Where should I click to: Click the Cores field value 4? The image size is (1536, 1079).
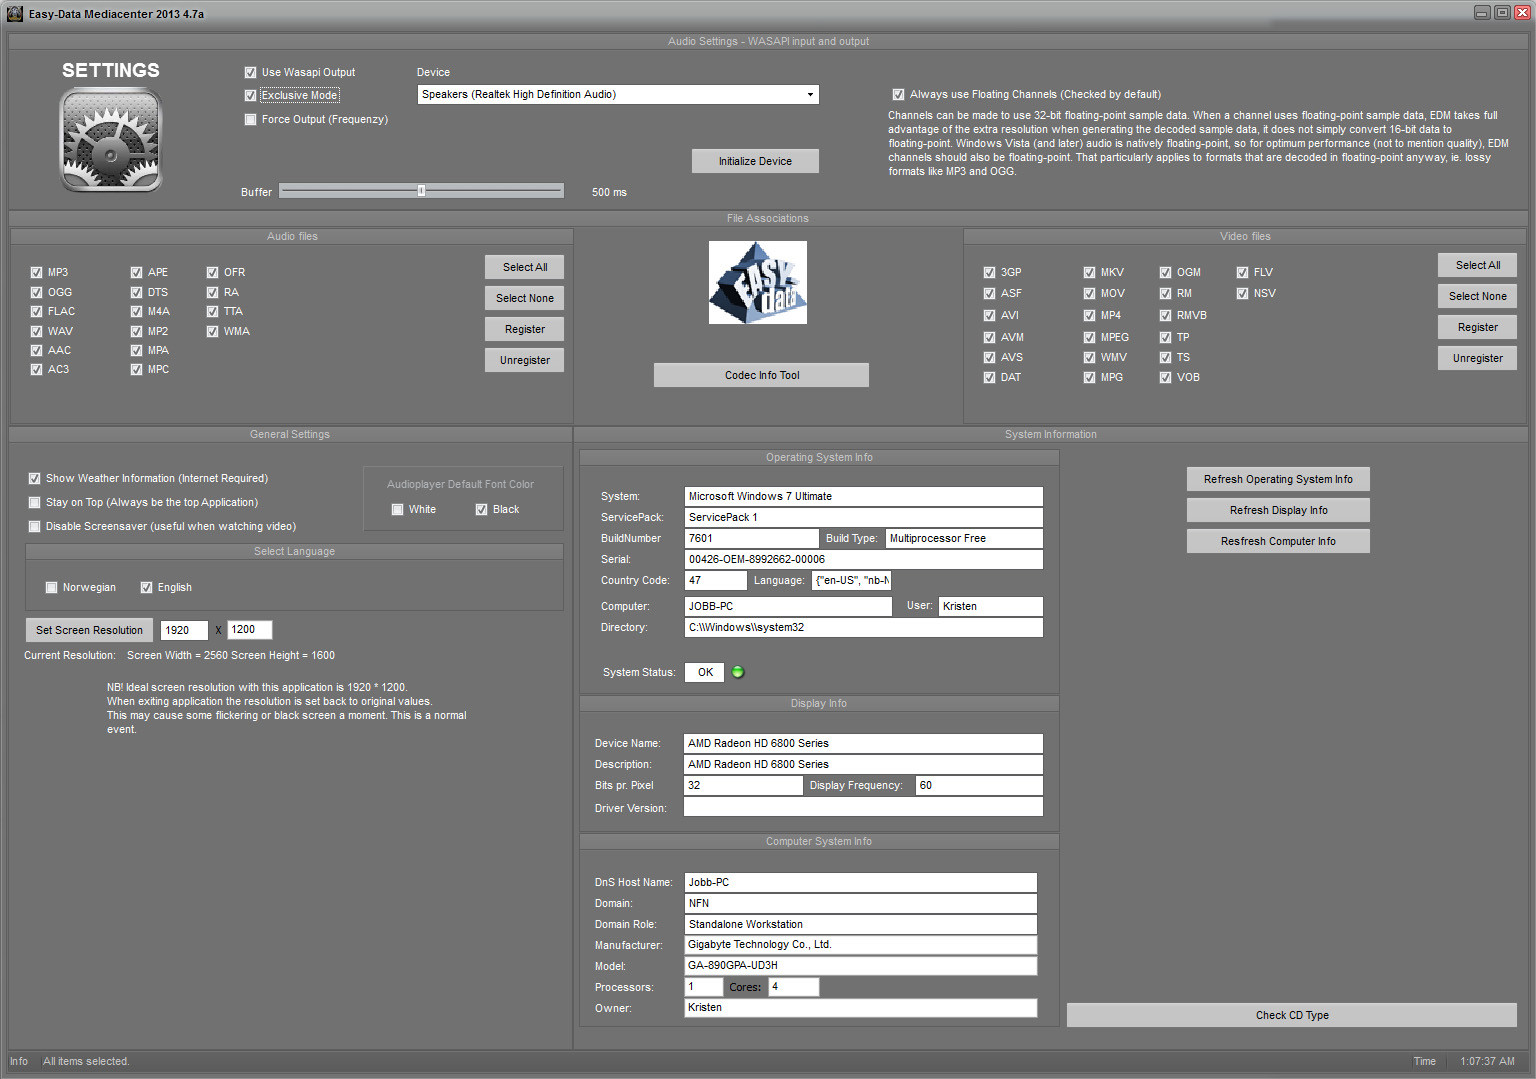click(793, 987)
